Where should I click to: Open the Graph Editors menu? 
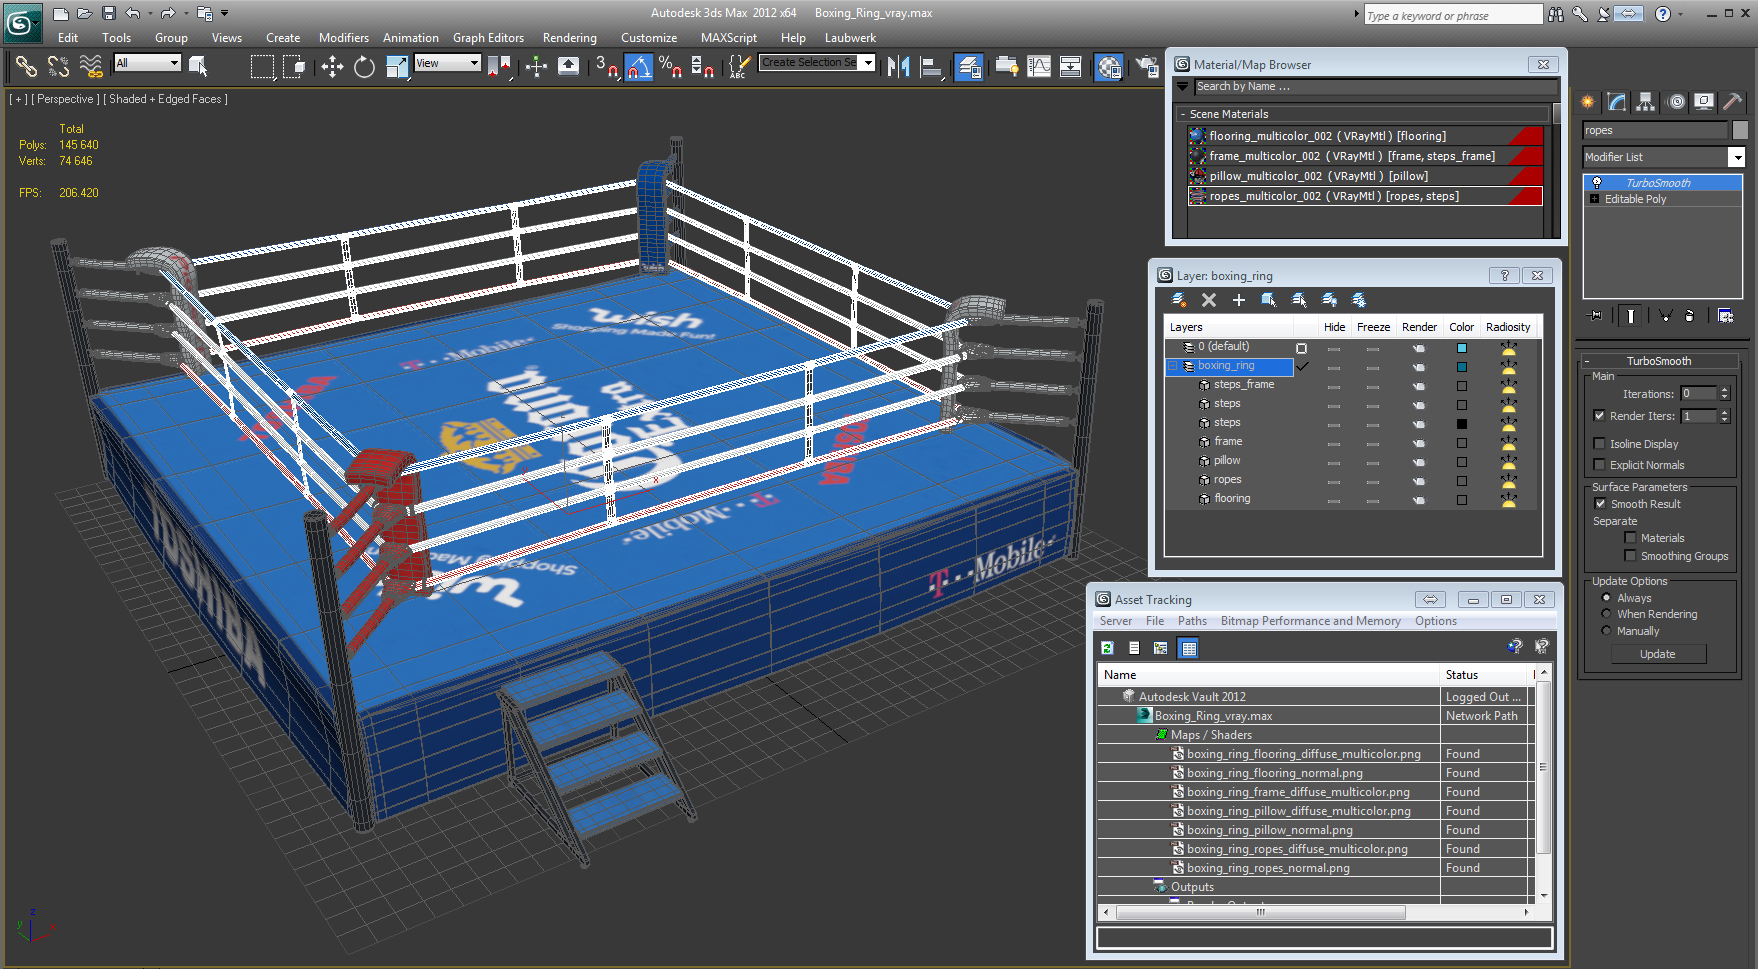pyautogui.click(x=488, y=38)
